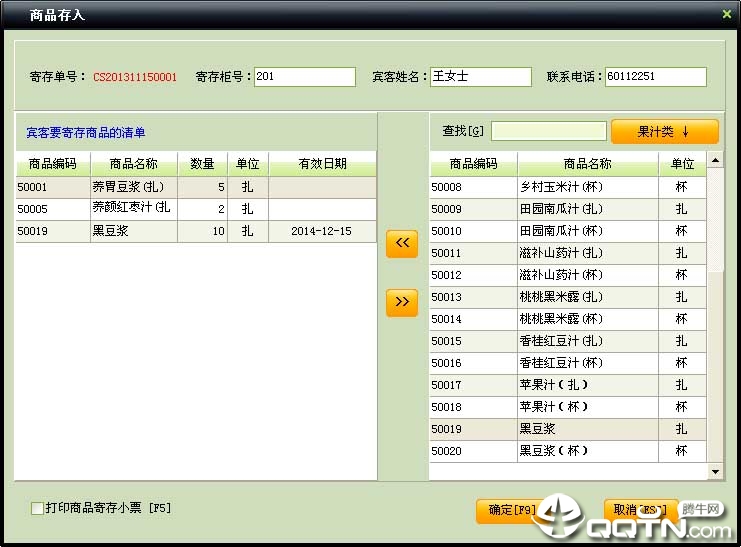Click the >> move-right arrow button
This screenshot has height=547, width=741.
(x=401, y=301)
